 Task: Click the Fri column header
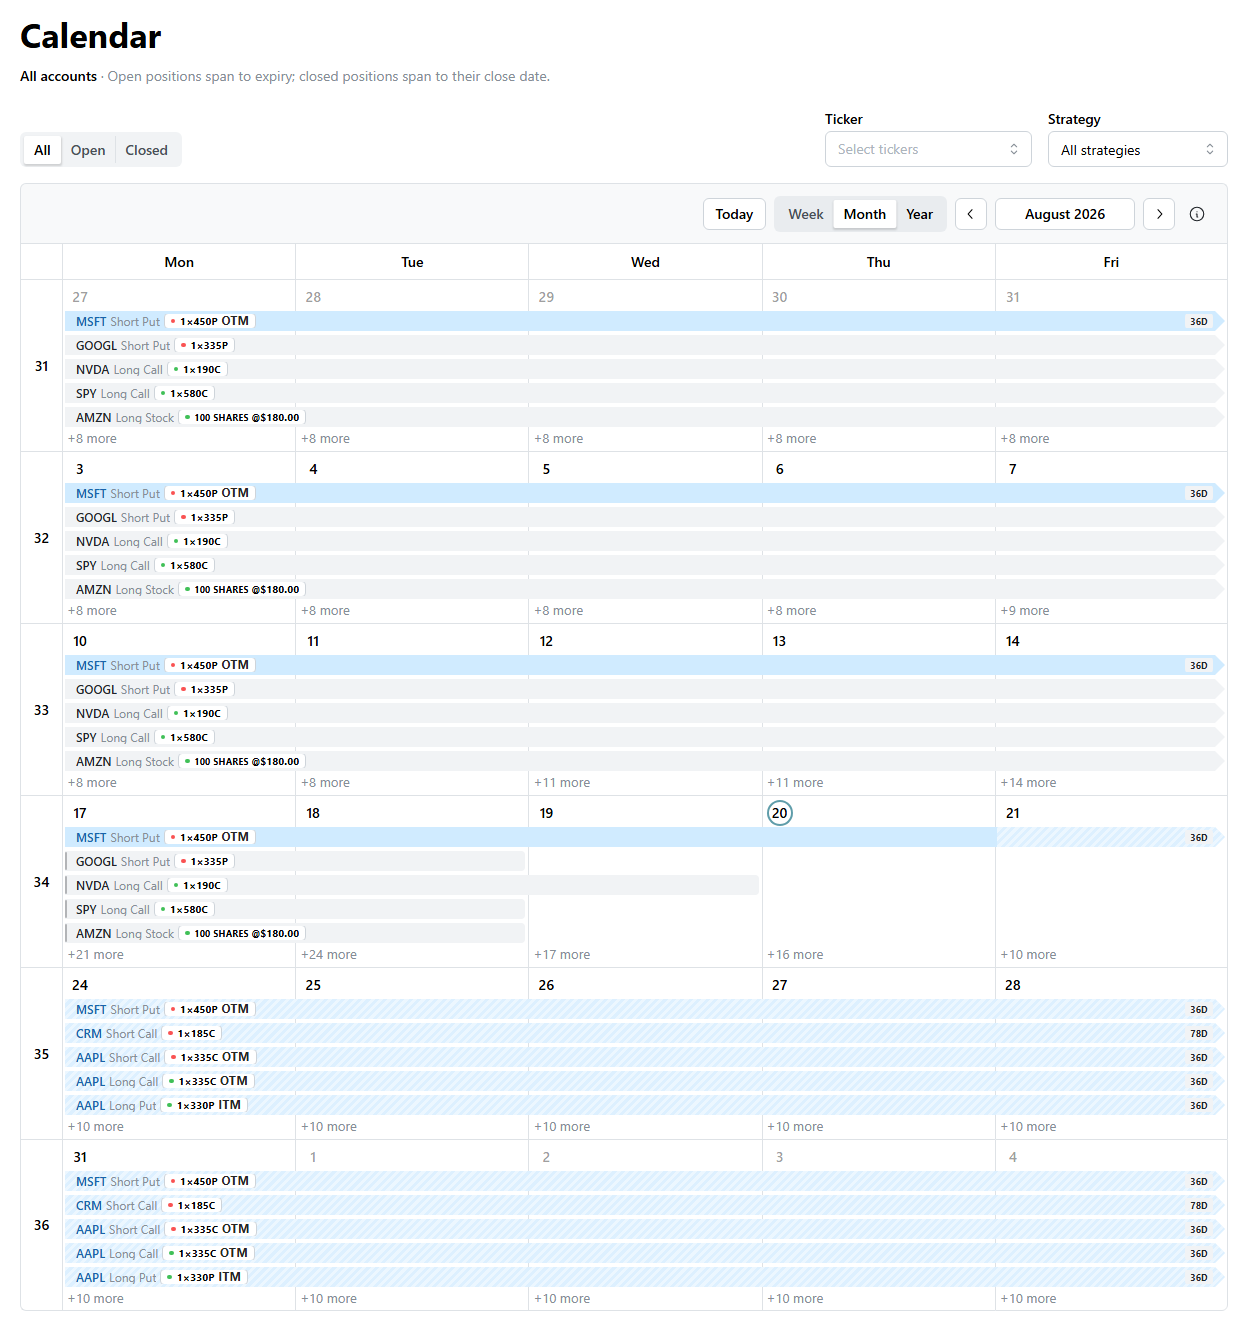(x=1111, y=262)
